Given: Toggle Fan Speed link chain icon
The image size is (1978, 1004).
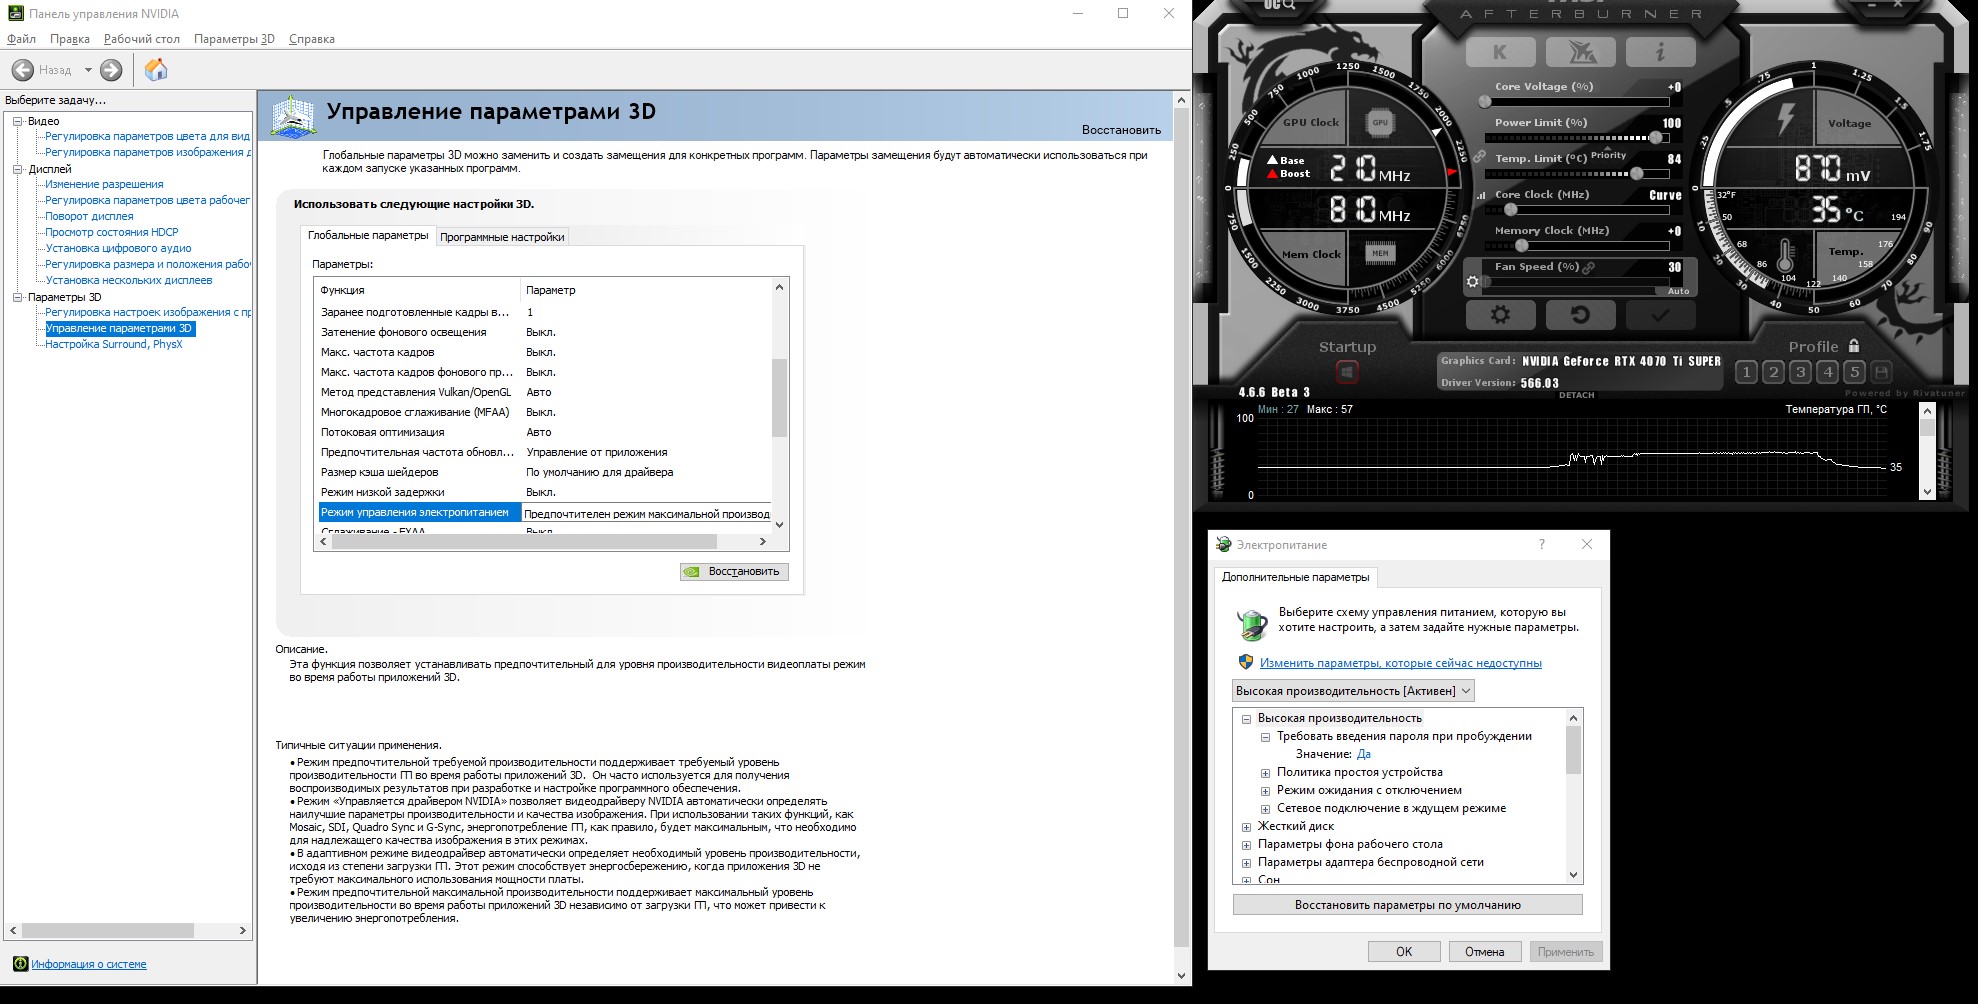Looking at the screenshot, I should coord(1589,267).
